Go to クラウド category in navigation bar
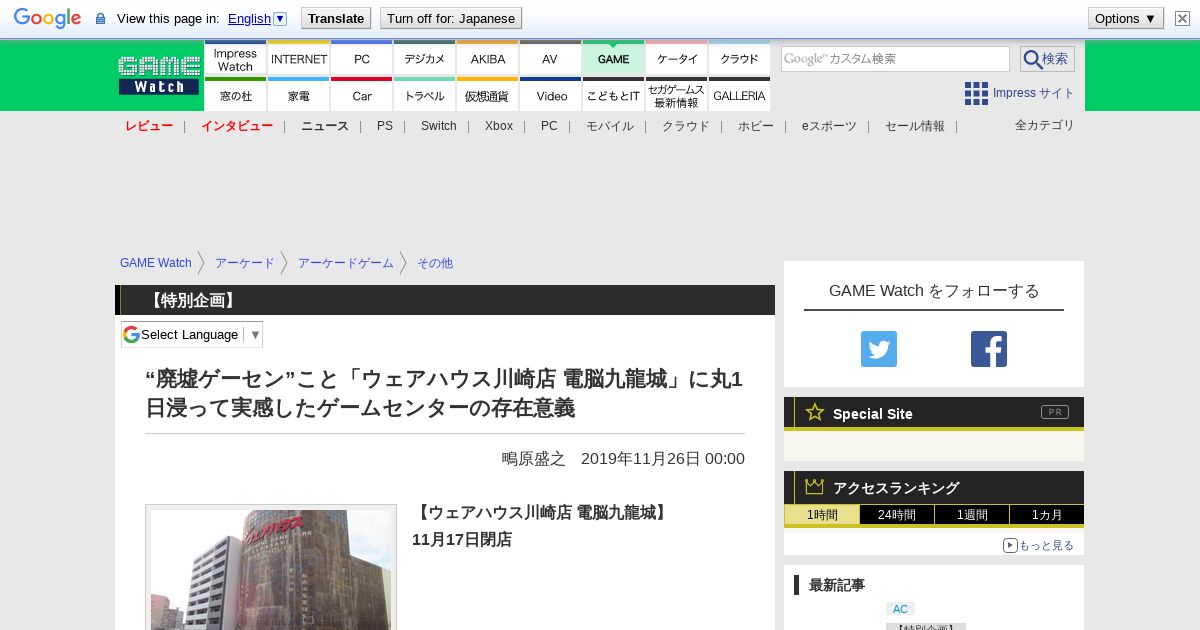This screenshot has width=1200, height=630. (x=686, y=126)
